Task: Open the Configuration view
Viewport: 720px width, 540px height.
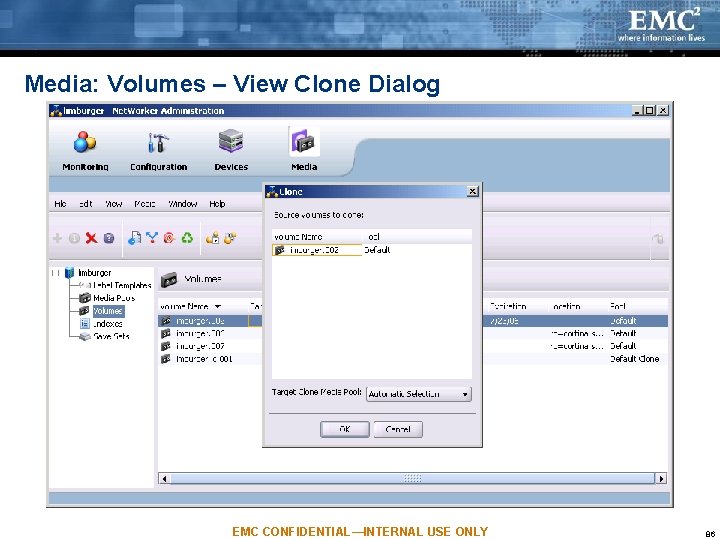Action: click(x=158, y=151)
